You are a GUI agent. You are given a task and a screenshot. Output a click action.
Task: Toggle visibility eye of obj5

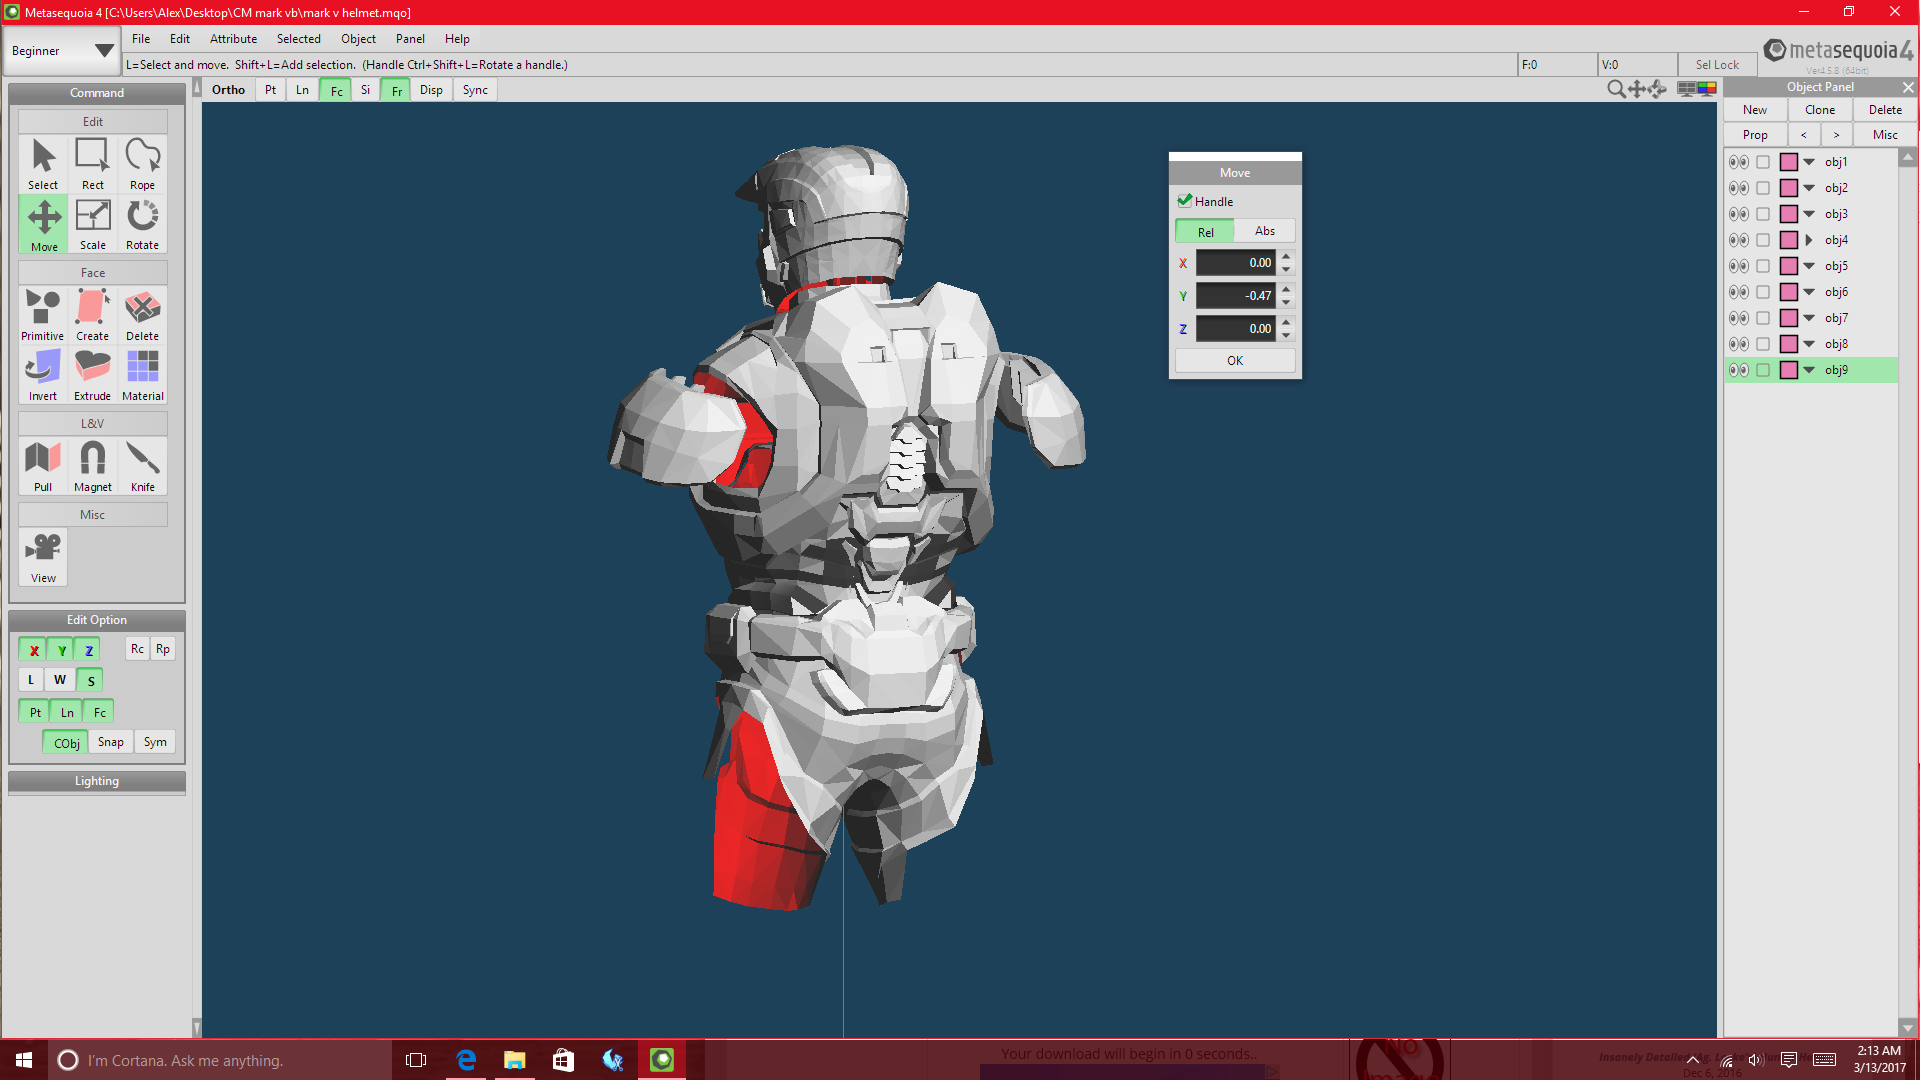[x=1739, y=266]
